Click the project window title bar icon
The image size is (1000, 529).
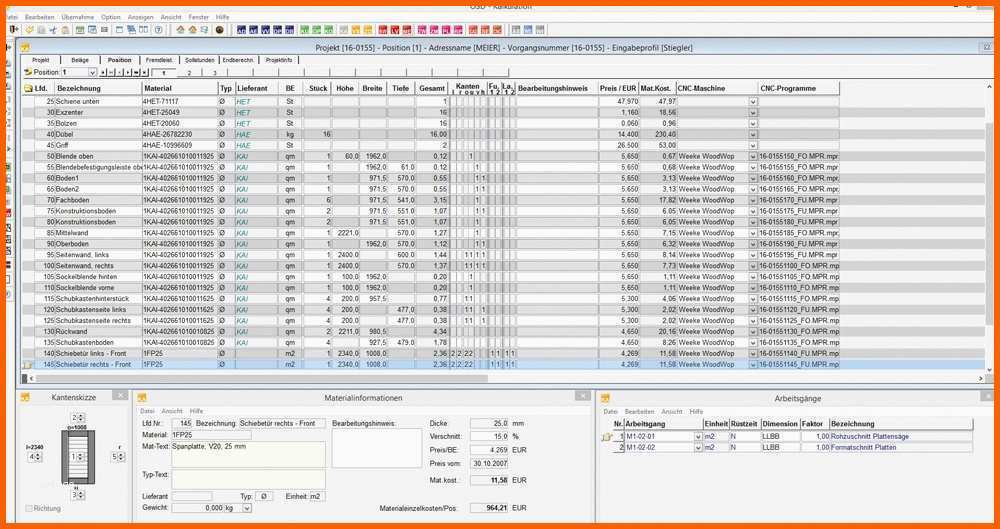[25, 47]
